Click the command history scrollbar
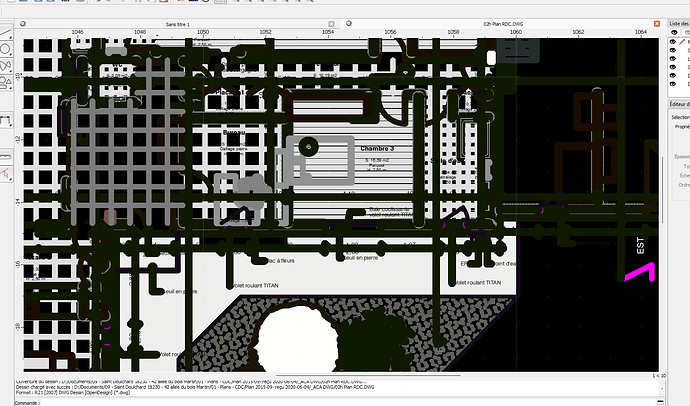The image size is (690, 406). tap(663, 388)
